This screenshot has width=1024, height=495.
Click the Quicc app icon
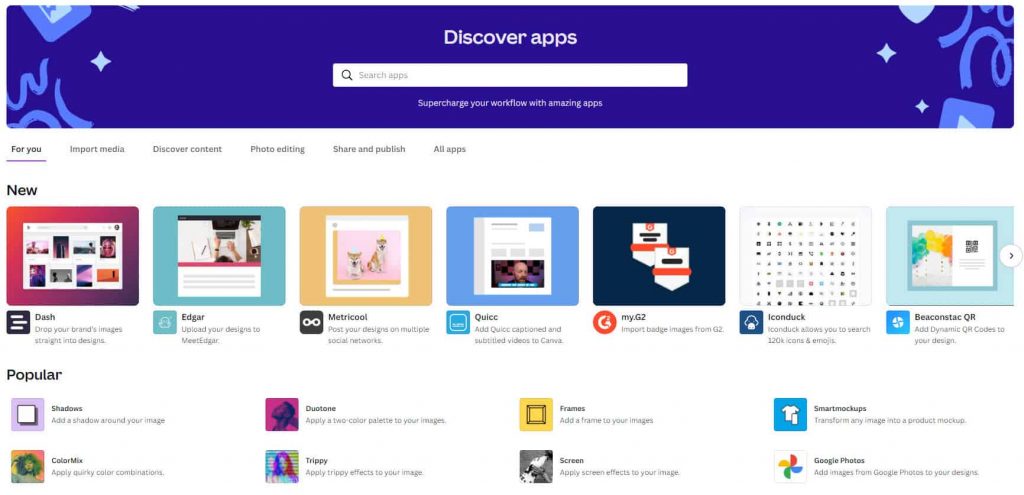458,322
